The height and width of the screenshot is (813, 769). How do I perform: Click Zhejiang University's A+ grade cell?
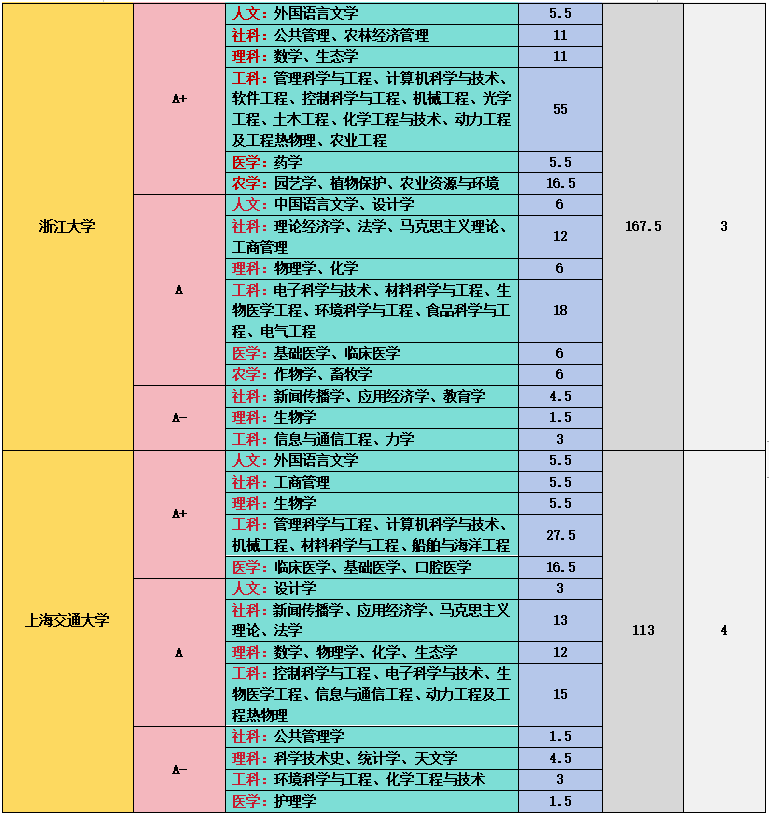coord(179,99)
